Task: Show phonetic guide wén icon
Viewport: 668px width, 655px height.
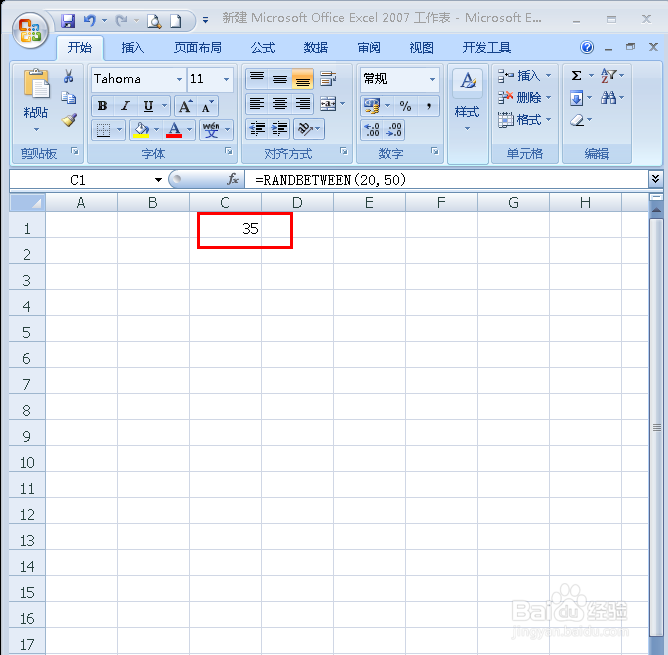Action: [211, 130]
